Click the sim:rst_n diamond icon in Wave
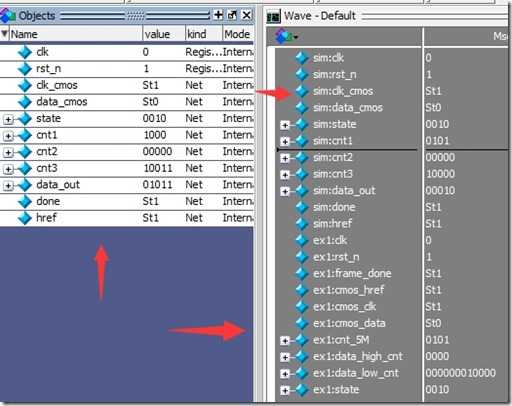The width and height of the screenshot is (512, 406). (x=302, y=75)
